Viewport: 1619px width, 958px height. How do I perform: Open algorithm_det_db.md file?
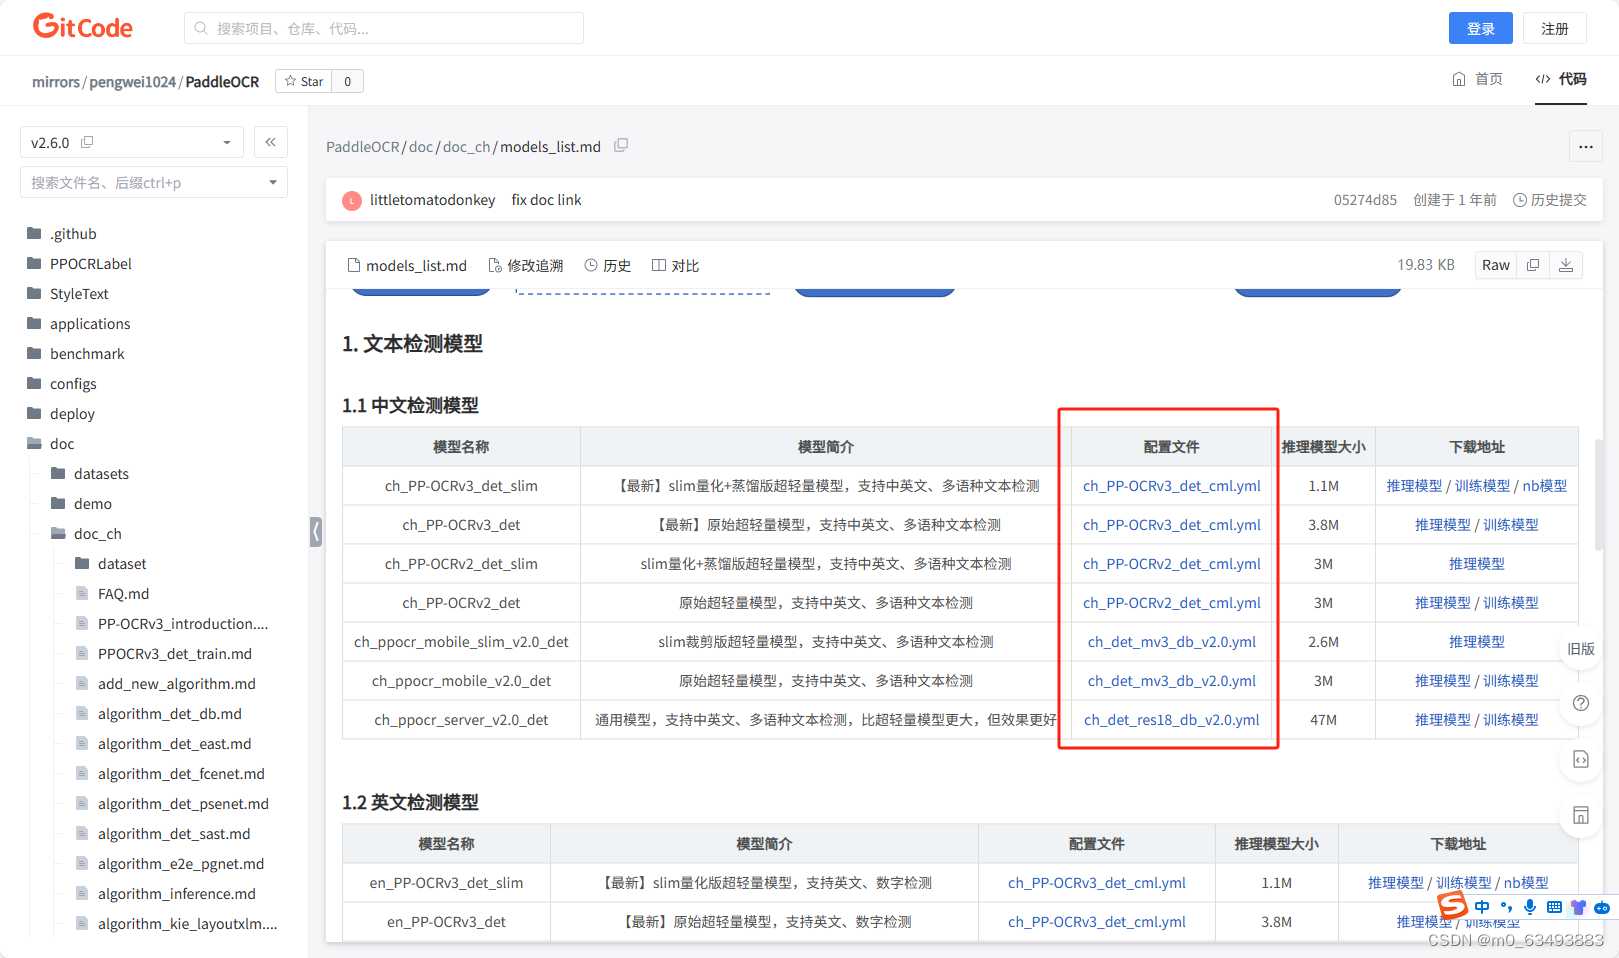tap(170, 714)
